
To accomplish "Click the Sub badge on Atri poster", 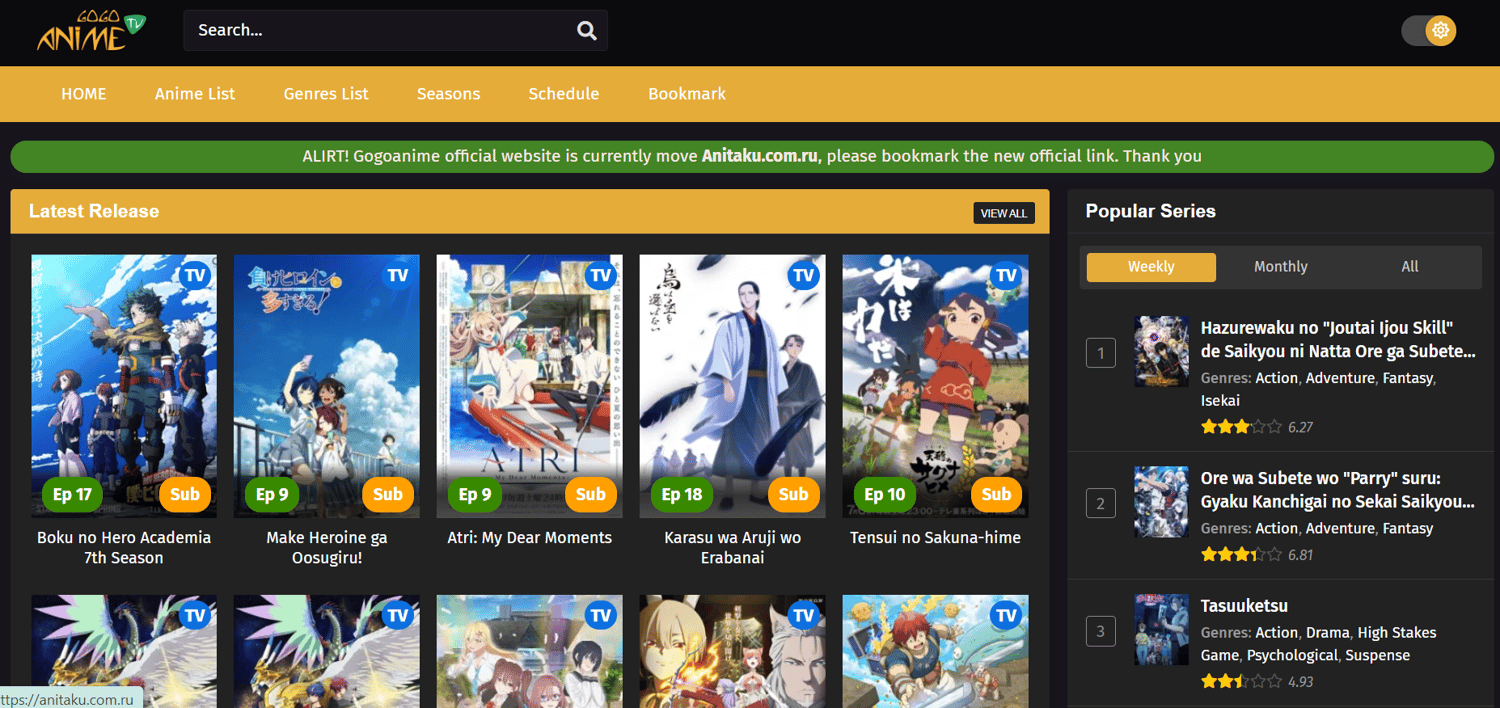I will [x=591, y=494].
